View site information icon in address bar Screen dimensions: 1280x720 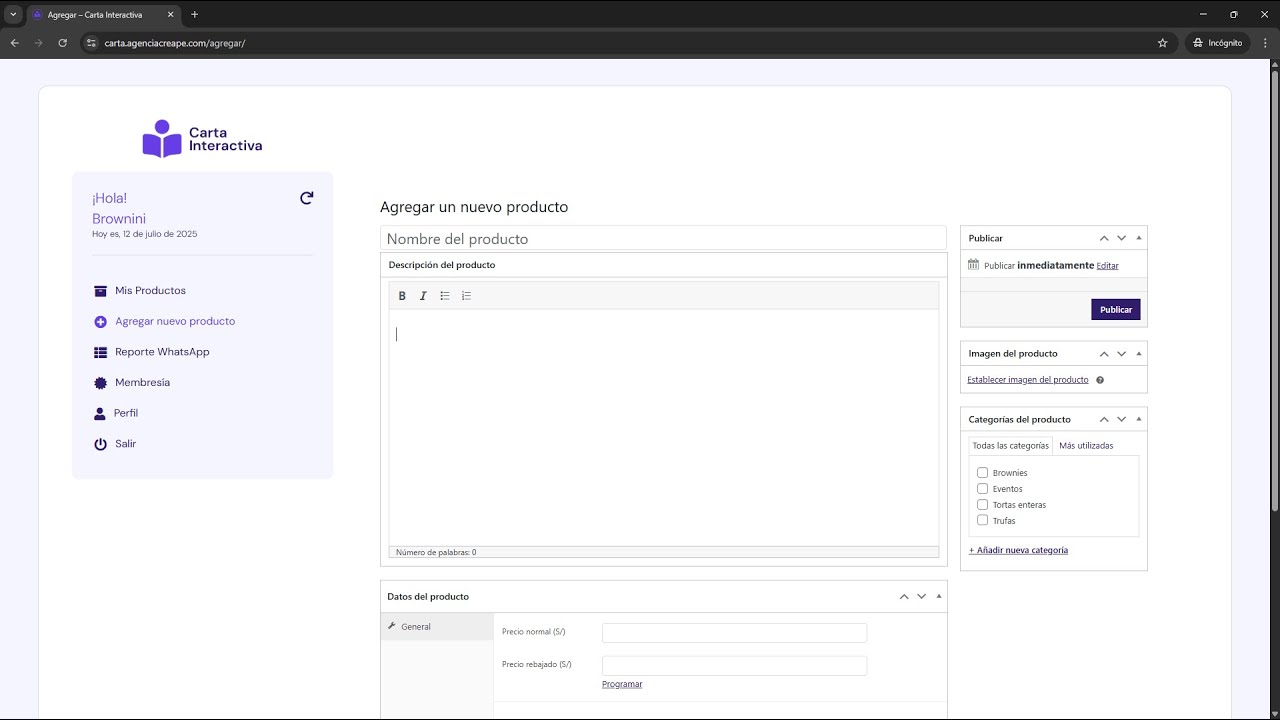tap(91, 43)
